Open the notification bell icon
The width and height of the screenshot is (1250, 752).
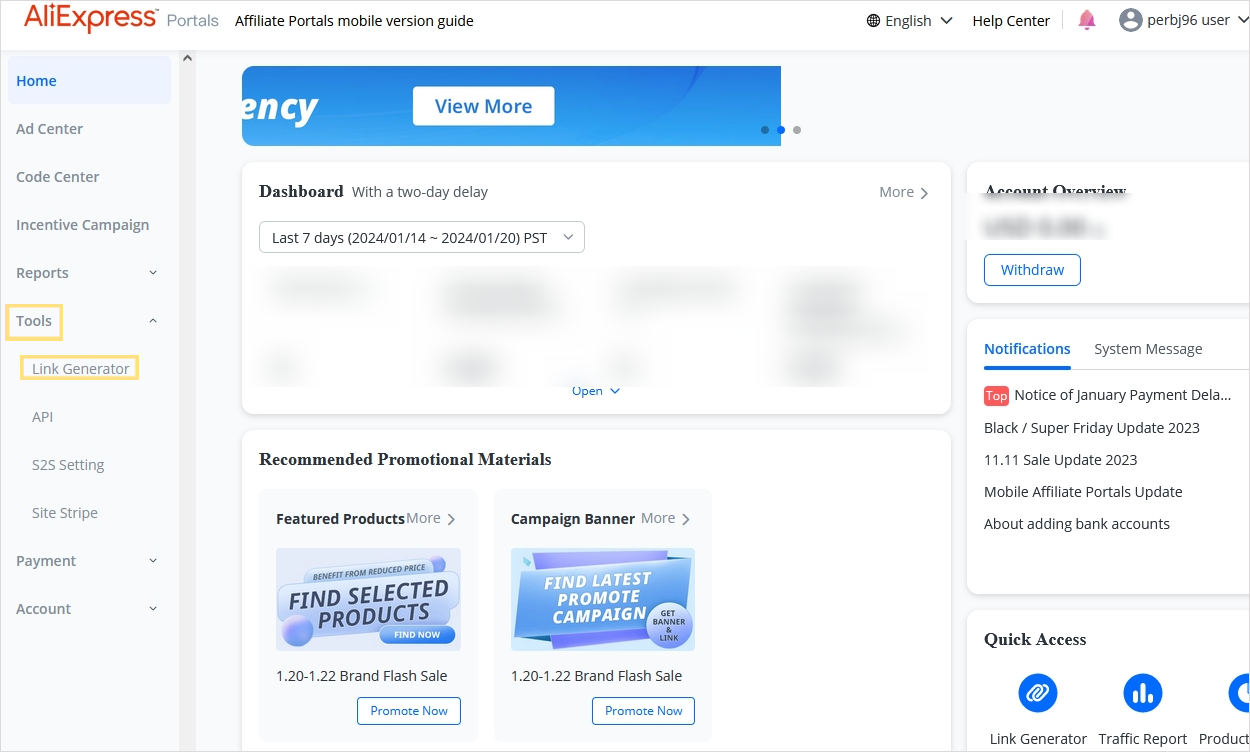click(x=1087, y=20)
